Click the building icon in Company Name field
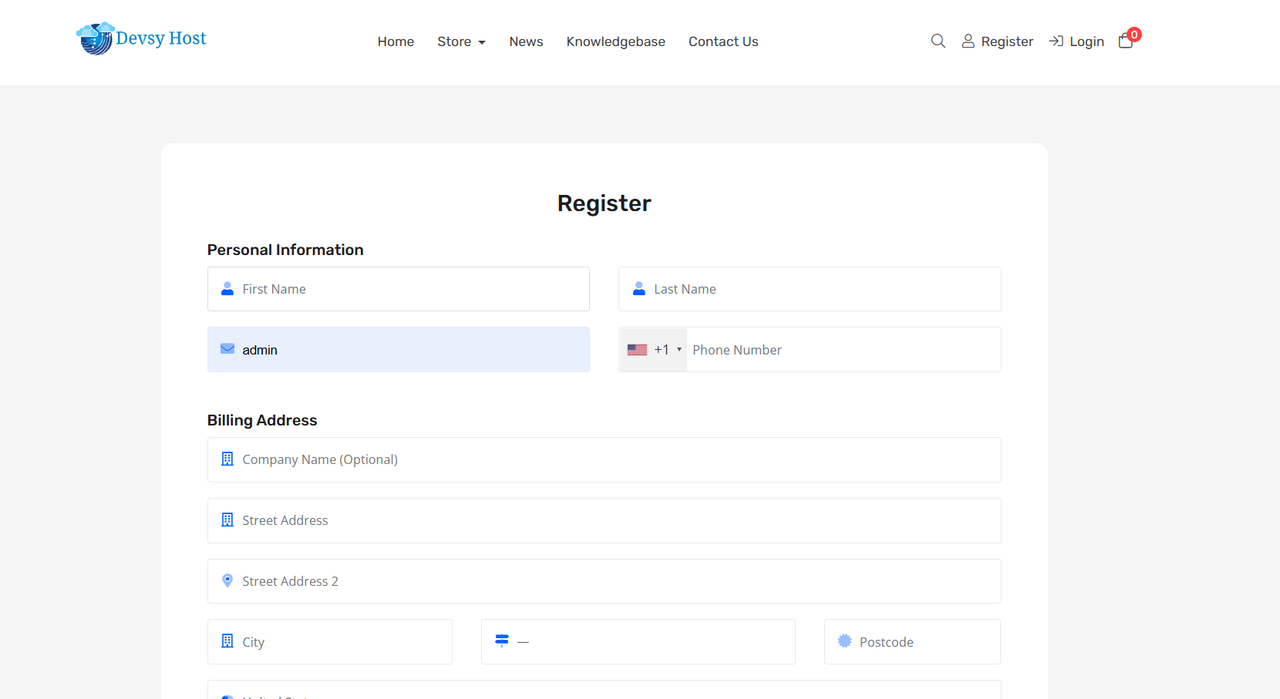Image resolution: width=1280 pixels, height=699 pixels. coord(227,459)
